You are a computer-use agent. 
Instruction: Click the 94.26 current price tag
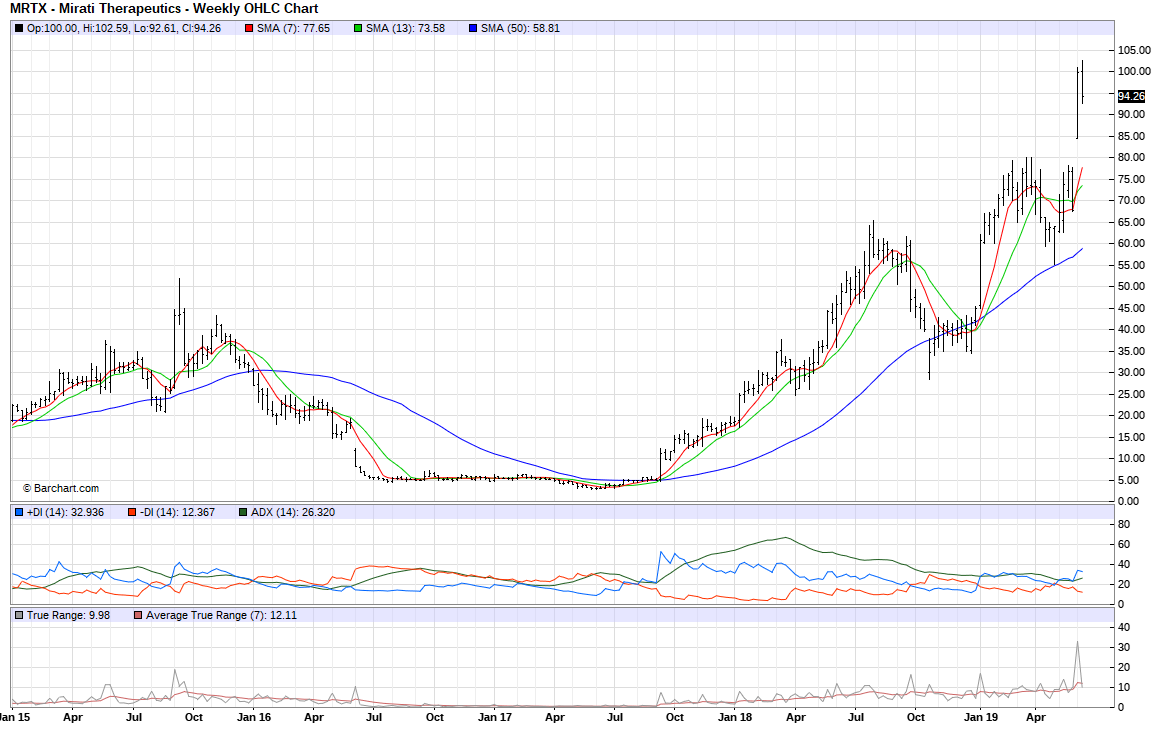coord(1131,97)
